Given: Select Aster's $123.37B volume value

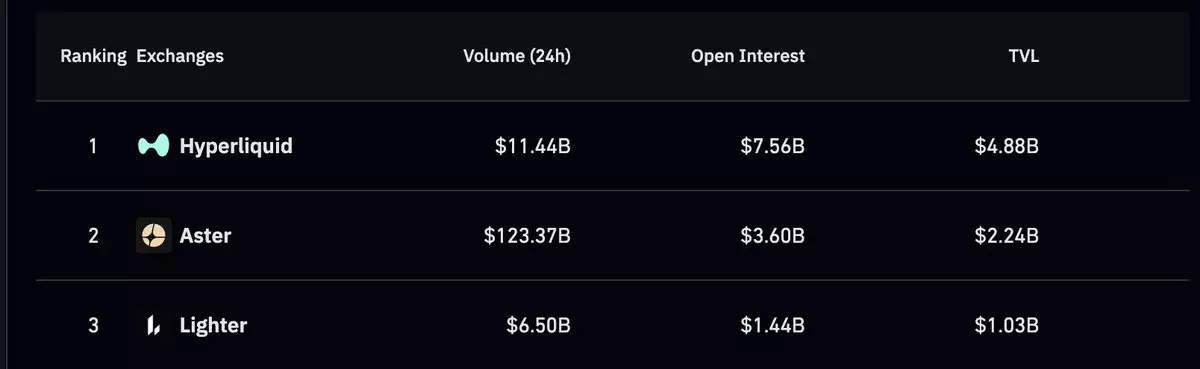Looking at the screenshot, I should coord(528,236).
